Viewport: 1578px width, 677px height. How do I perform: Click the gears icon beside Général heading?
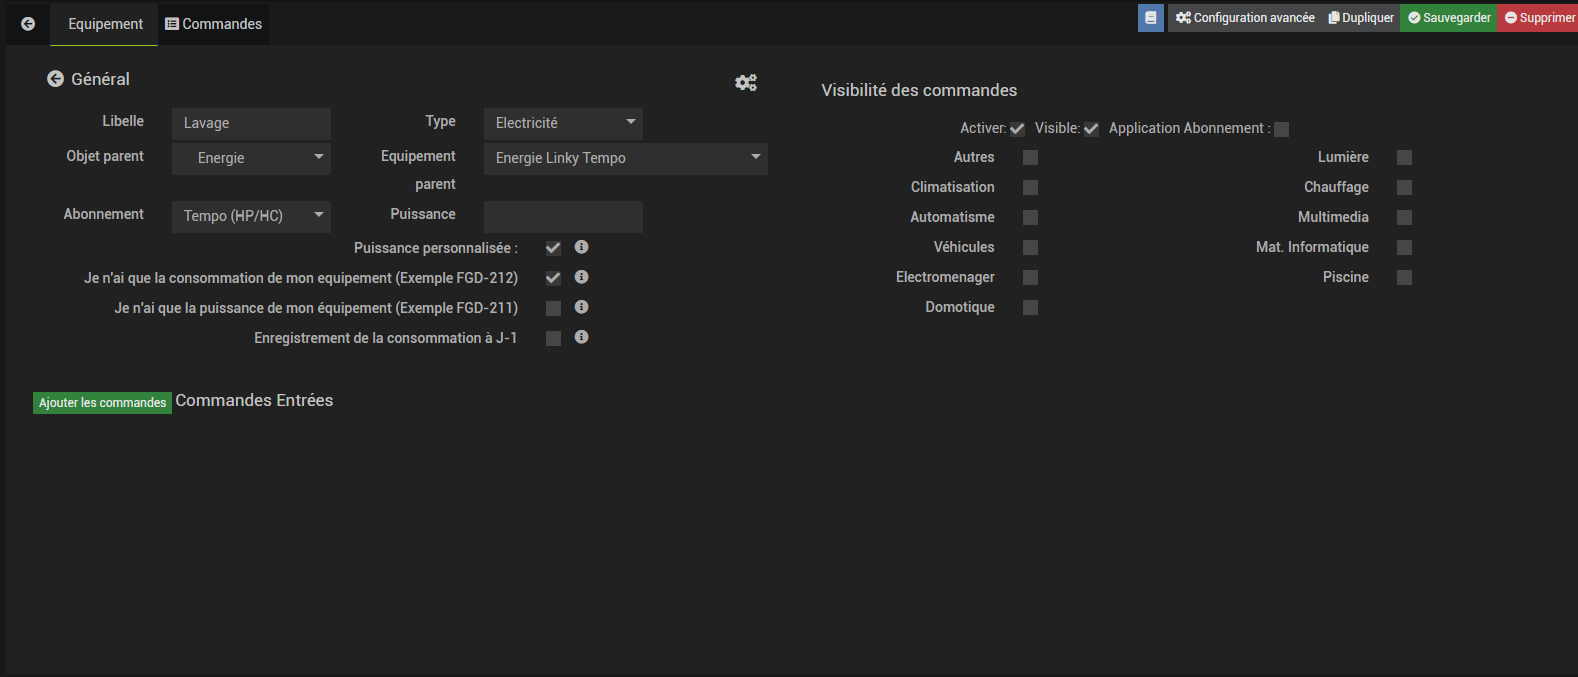pos(746,83)
